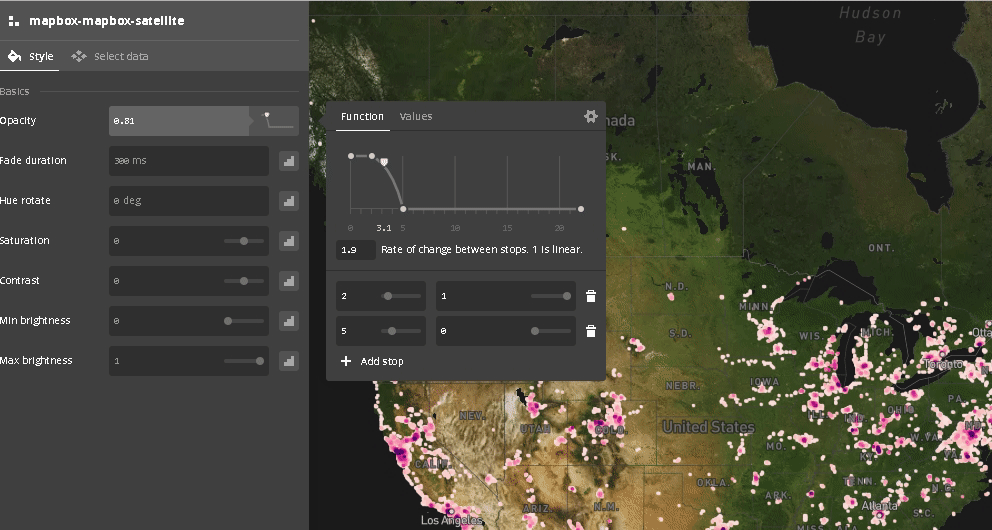Click the graph end point at zoom 22
Viewport: 992px width, 530px height.
pos(581,209)
